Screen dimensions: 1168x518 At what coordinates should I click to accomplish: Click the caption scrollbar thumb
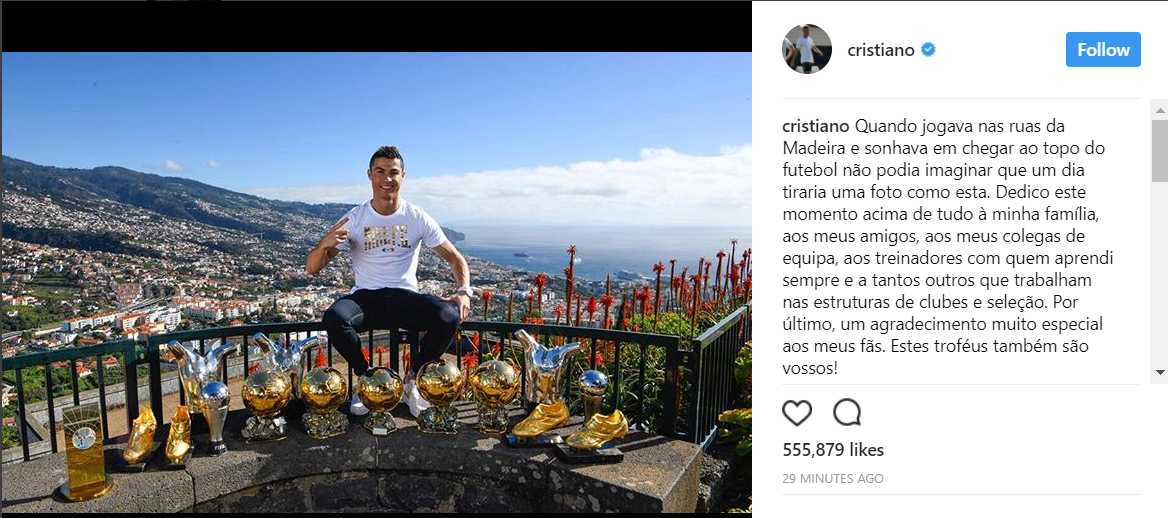click(1160, 150)
